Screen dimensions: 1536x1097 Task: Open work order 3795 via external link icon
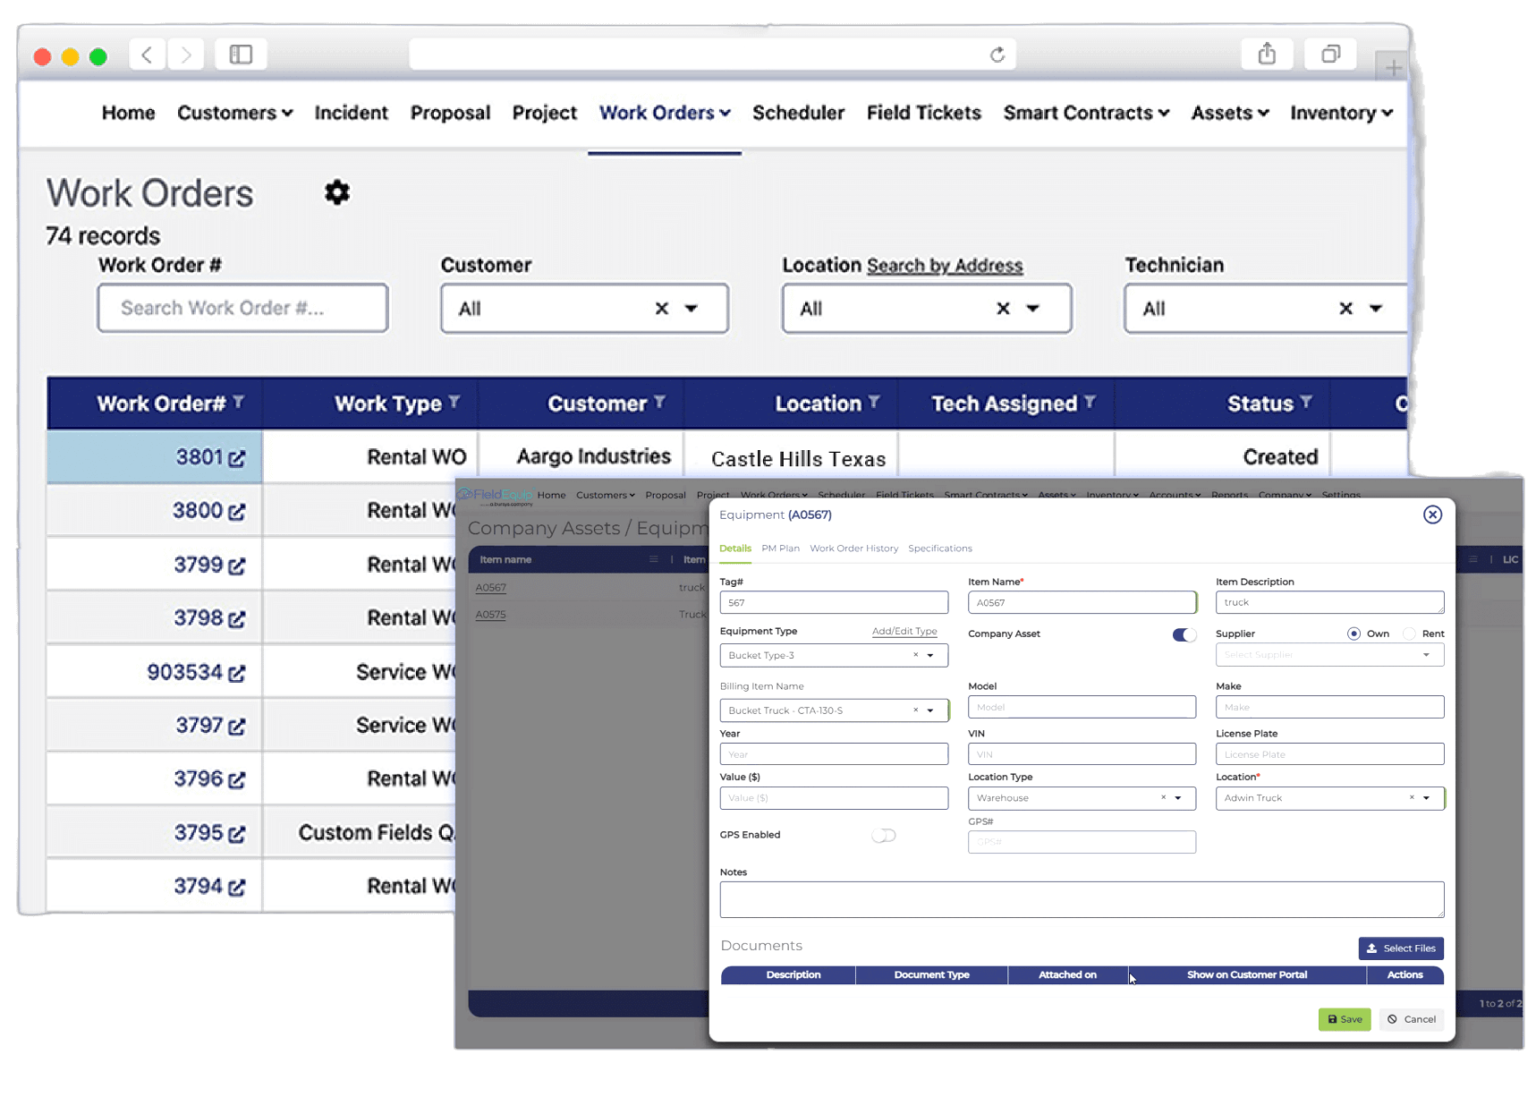click(x=237, y=832)
